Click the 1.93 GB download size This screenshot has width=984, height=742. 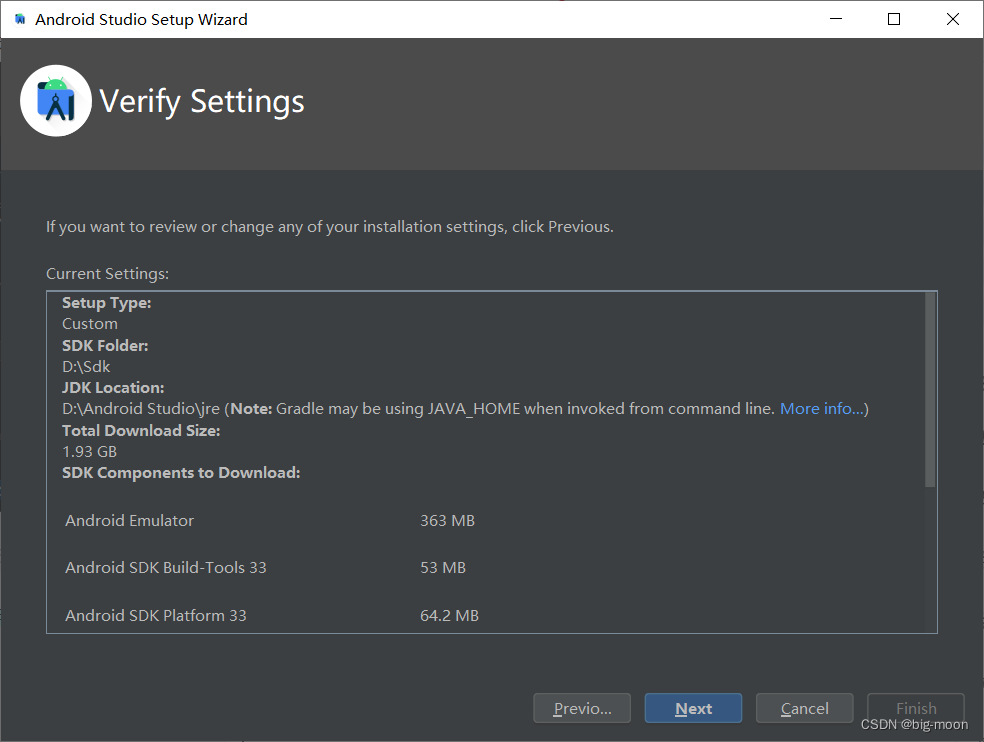tap(90, 451)
